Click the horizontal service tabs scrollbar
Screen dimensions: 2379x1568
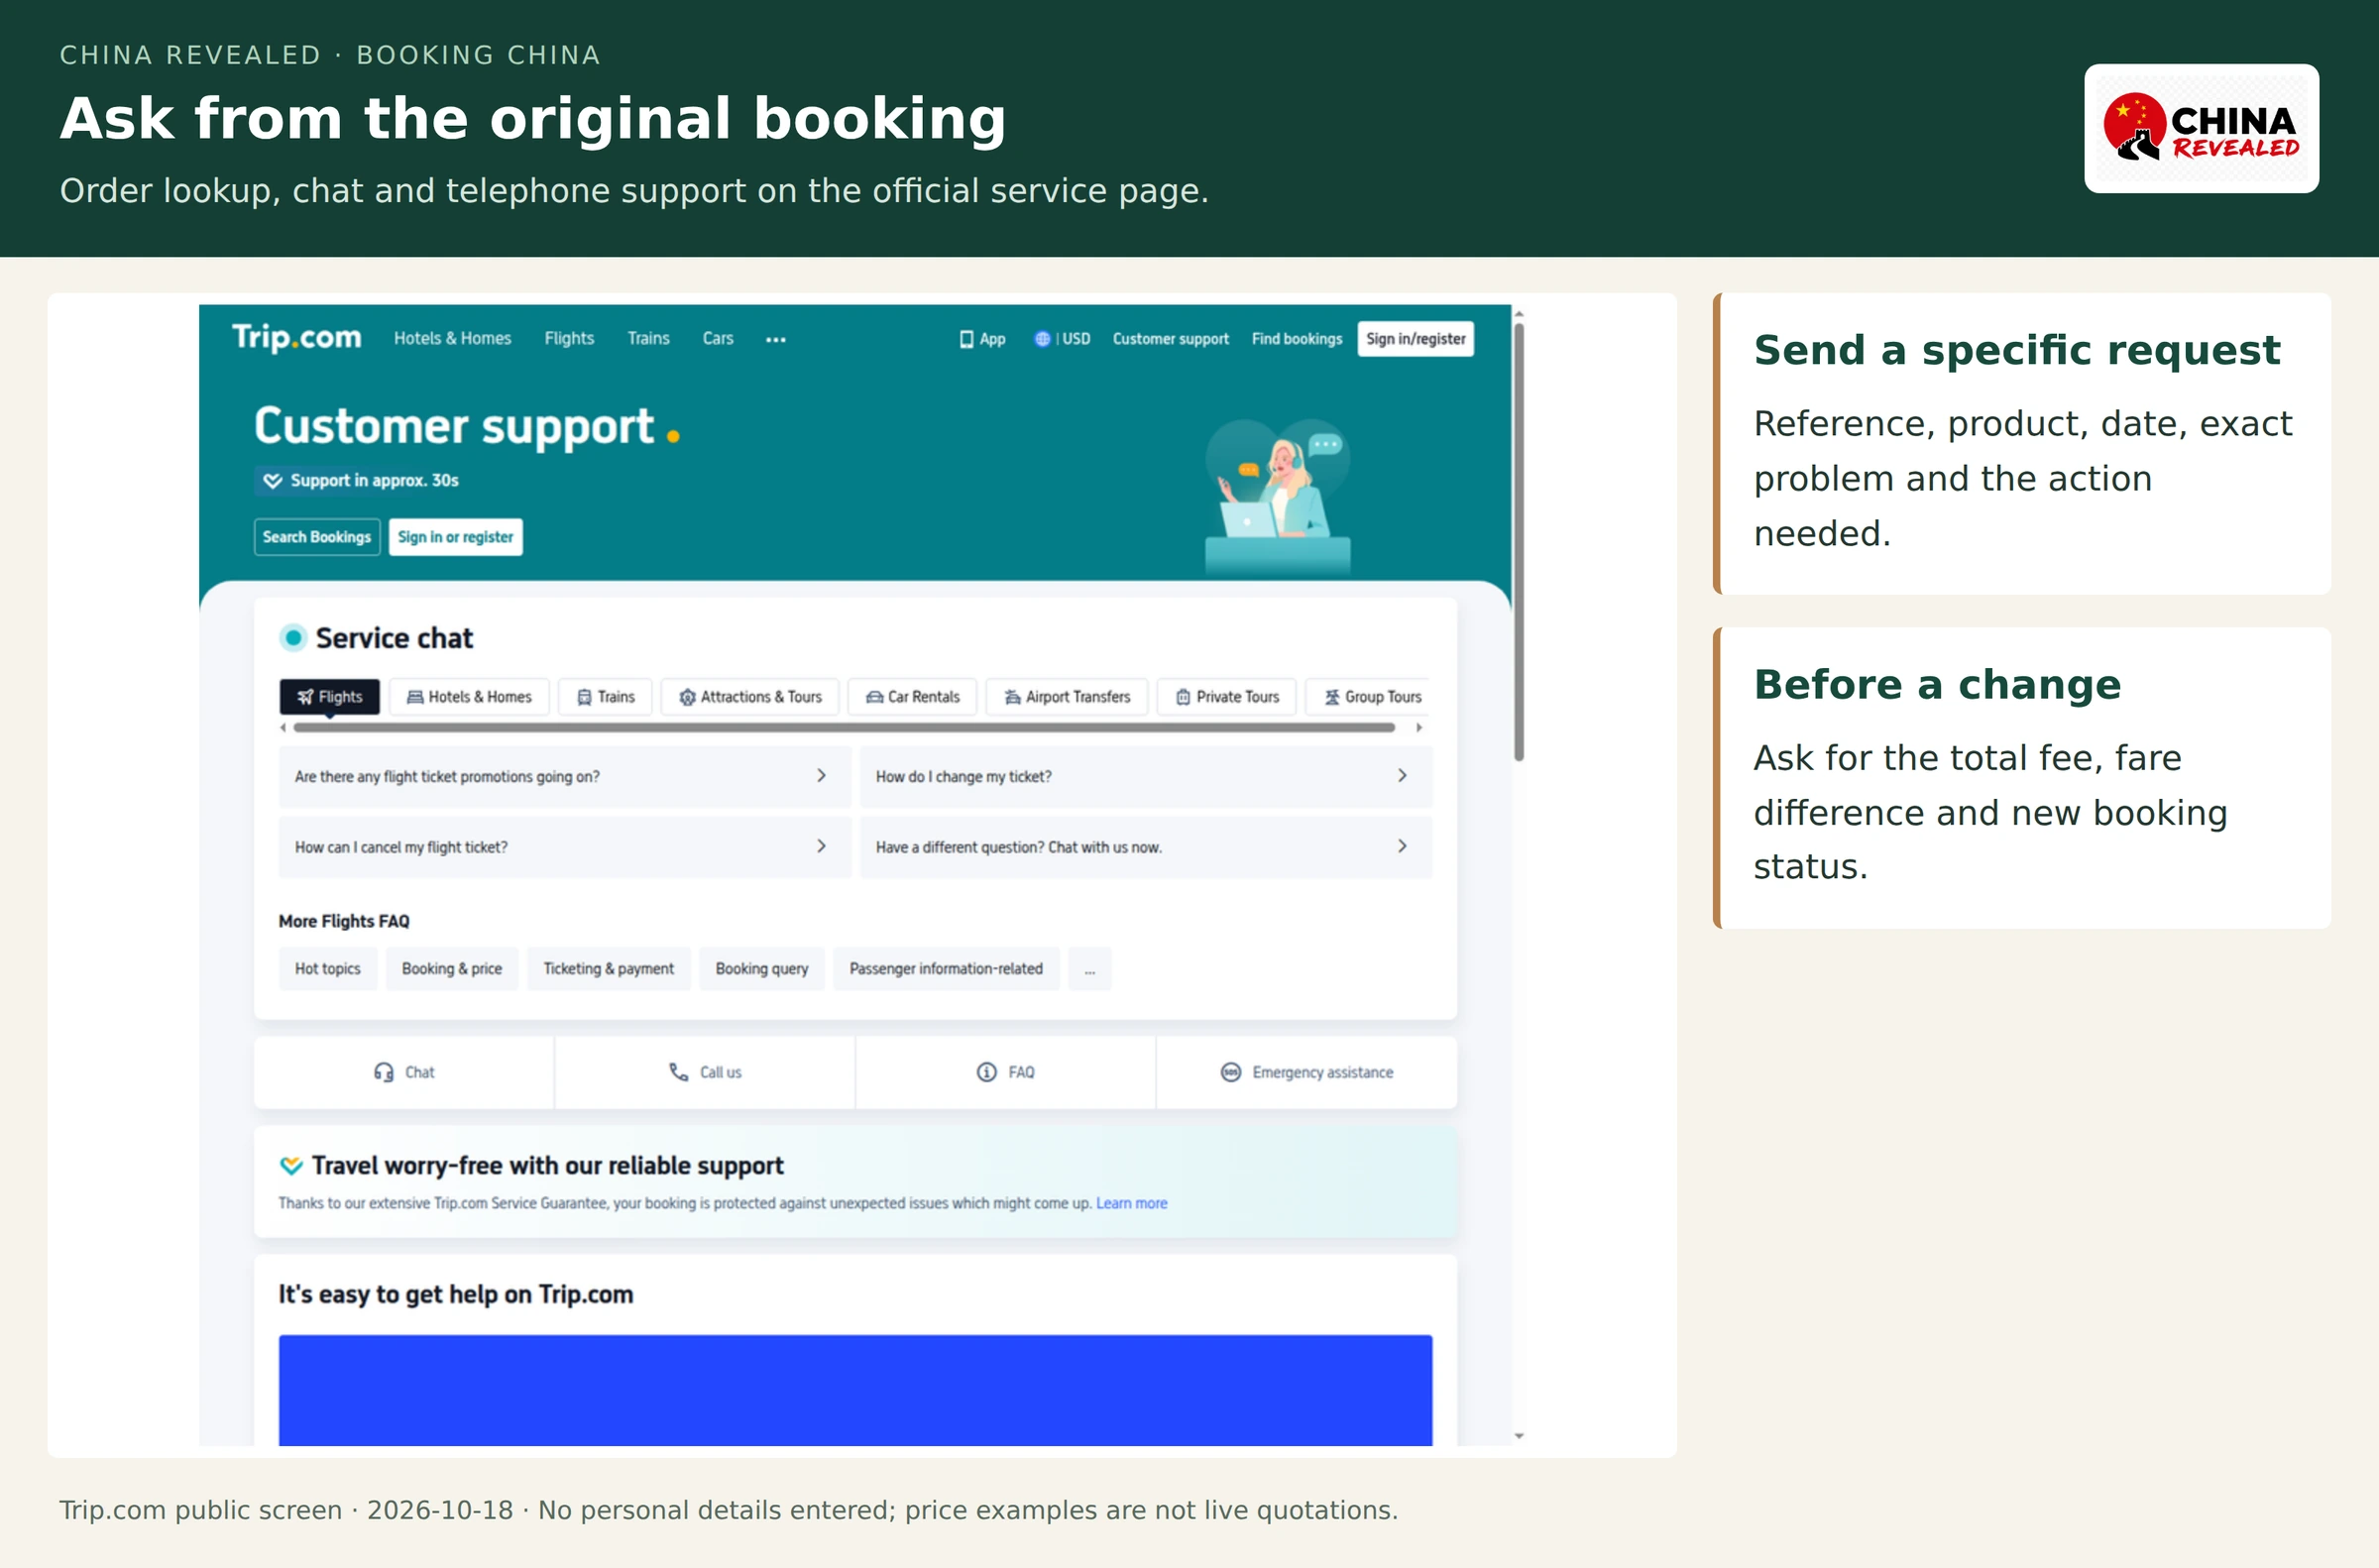point(844,728)
